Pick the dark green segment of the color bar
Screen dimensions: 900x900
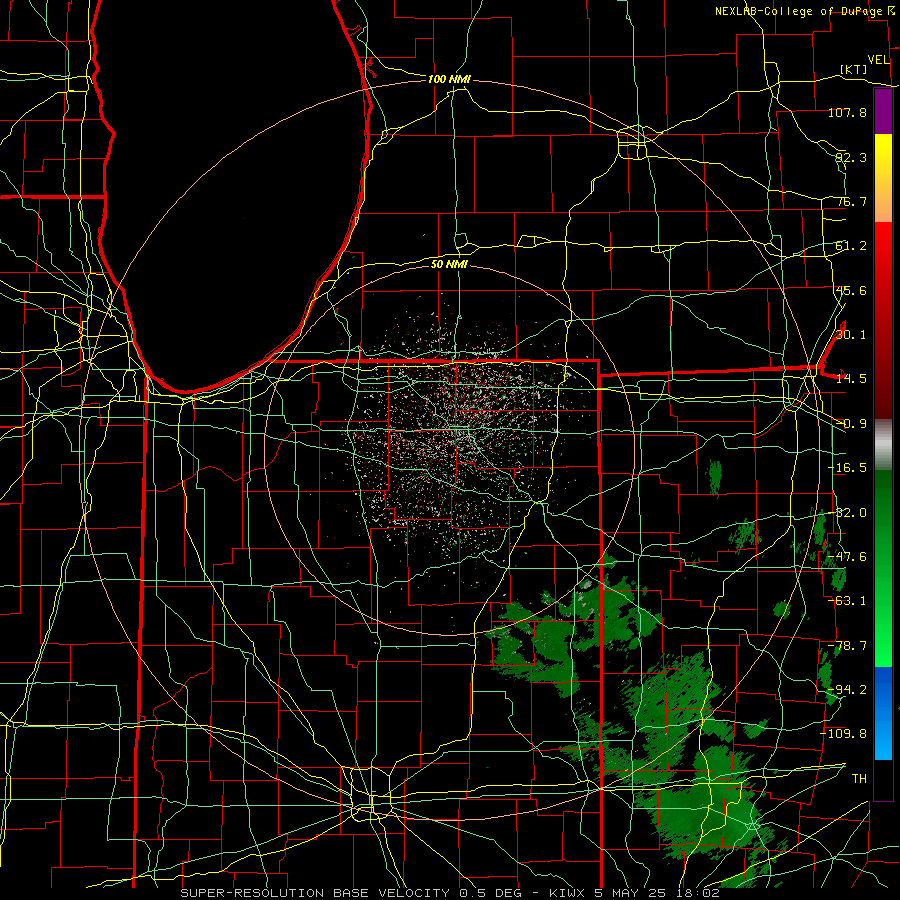click(883, 568)
